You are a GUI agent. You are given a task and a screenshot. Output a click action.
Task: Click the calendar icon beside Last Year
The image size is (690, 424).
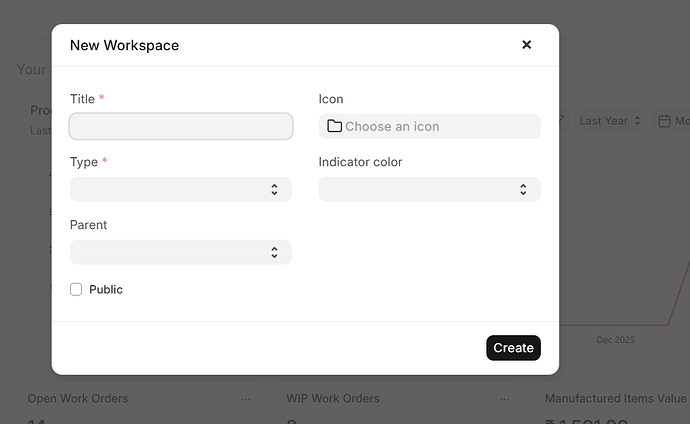click(x=664, y=121)
